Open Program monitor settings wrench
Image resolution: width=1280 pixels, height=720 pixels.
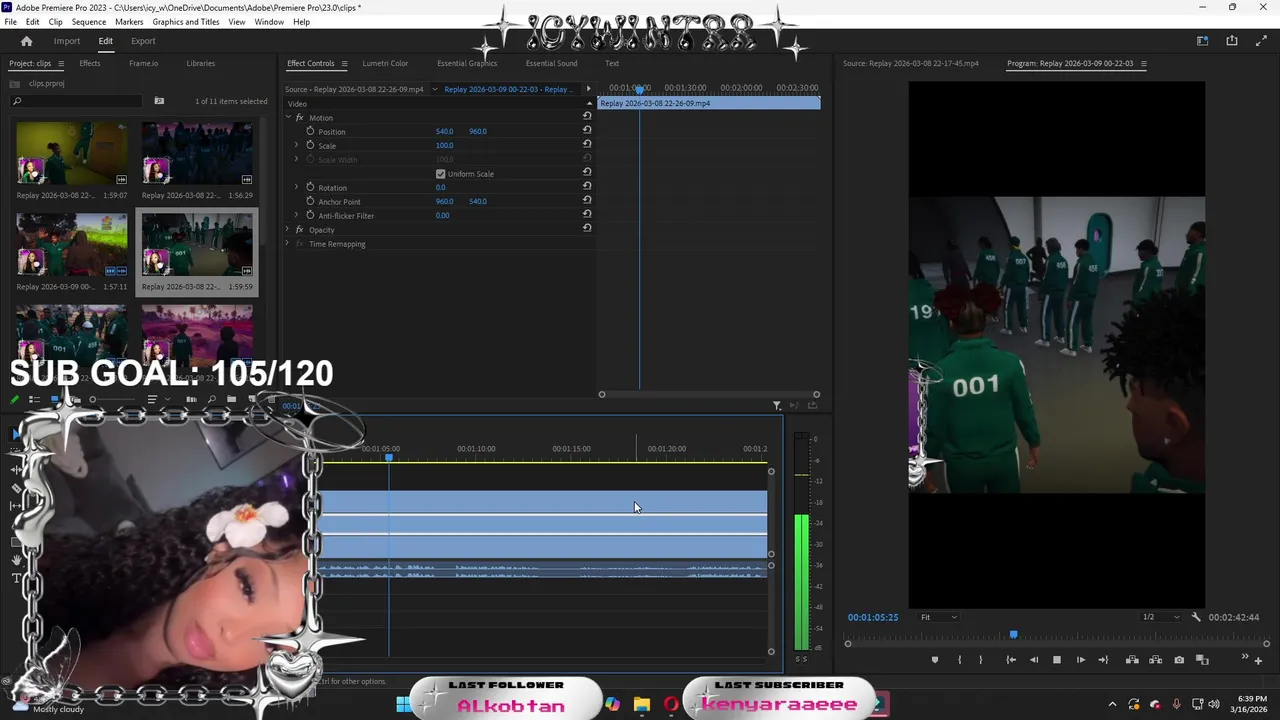coord(1196,617)
